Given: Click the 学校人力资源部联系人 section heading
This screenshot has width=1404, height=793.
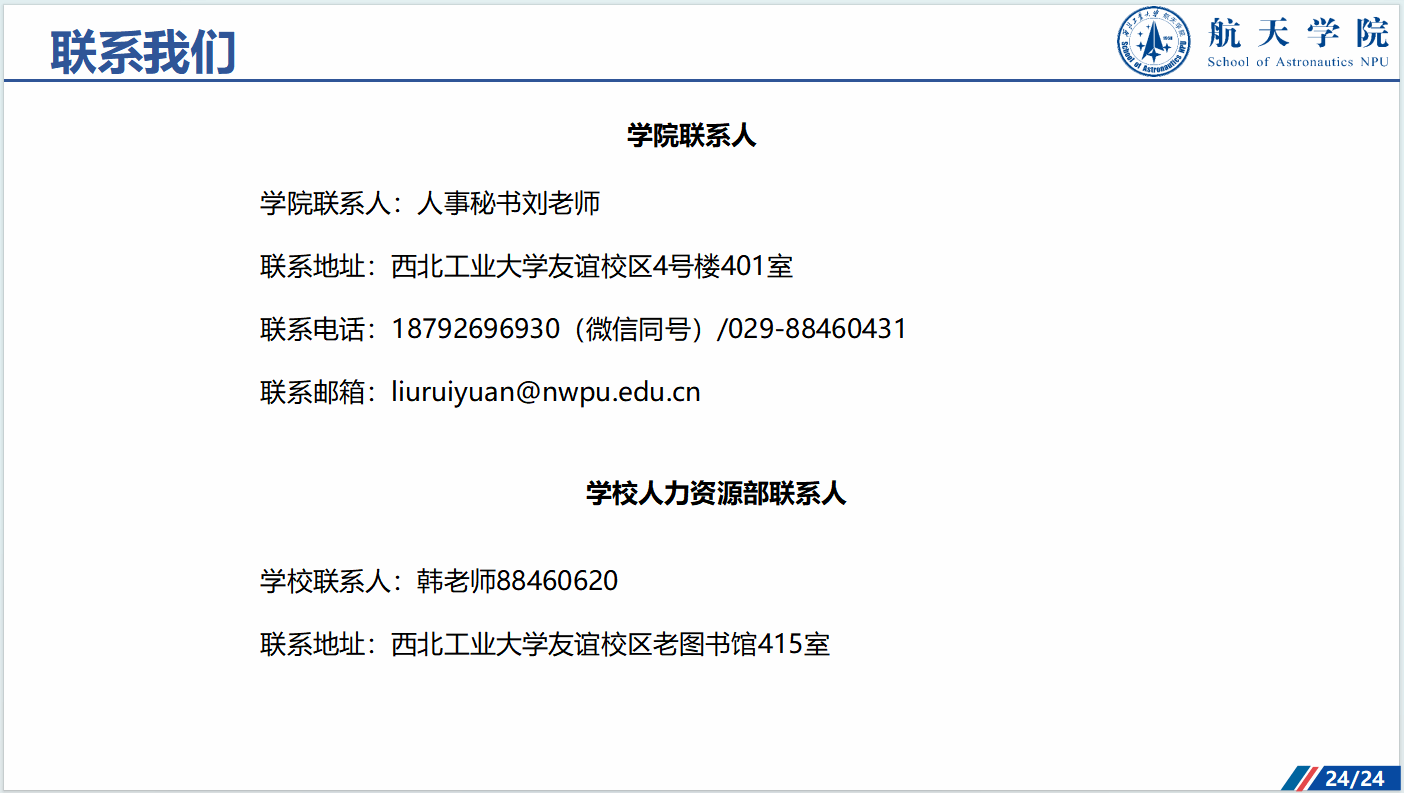Looking at the screenshot, I should coord(715,493).
